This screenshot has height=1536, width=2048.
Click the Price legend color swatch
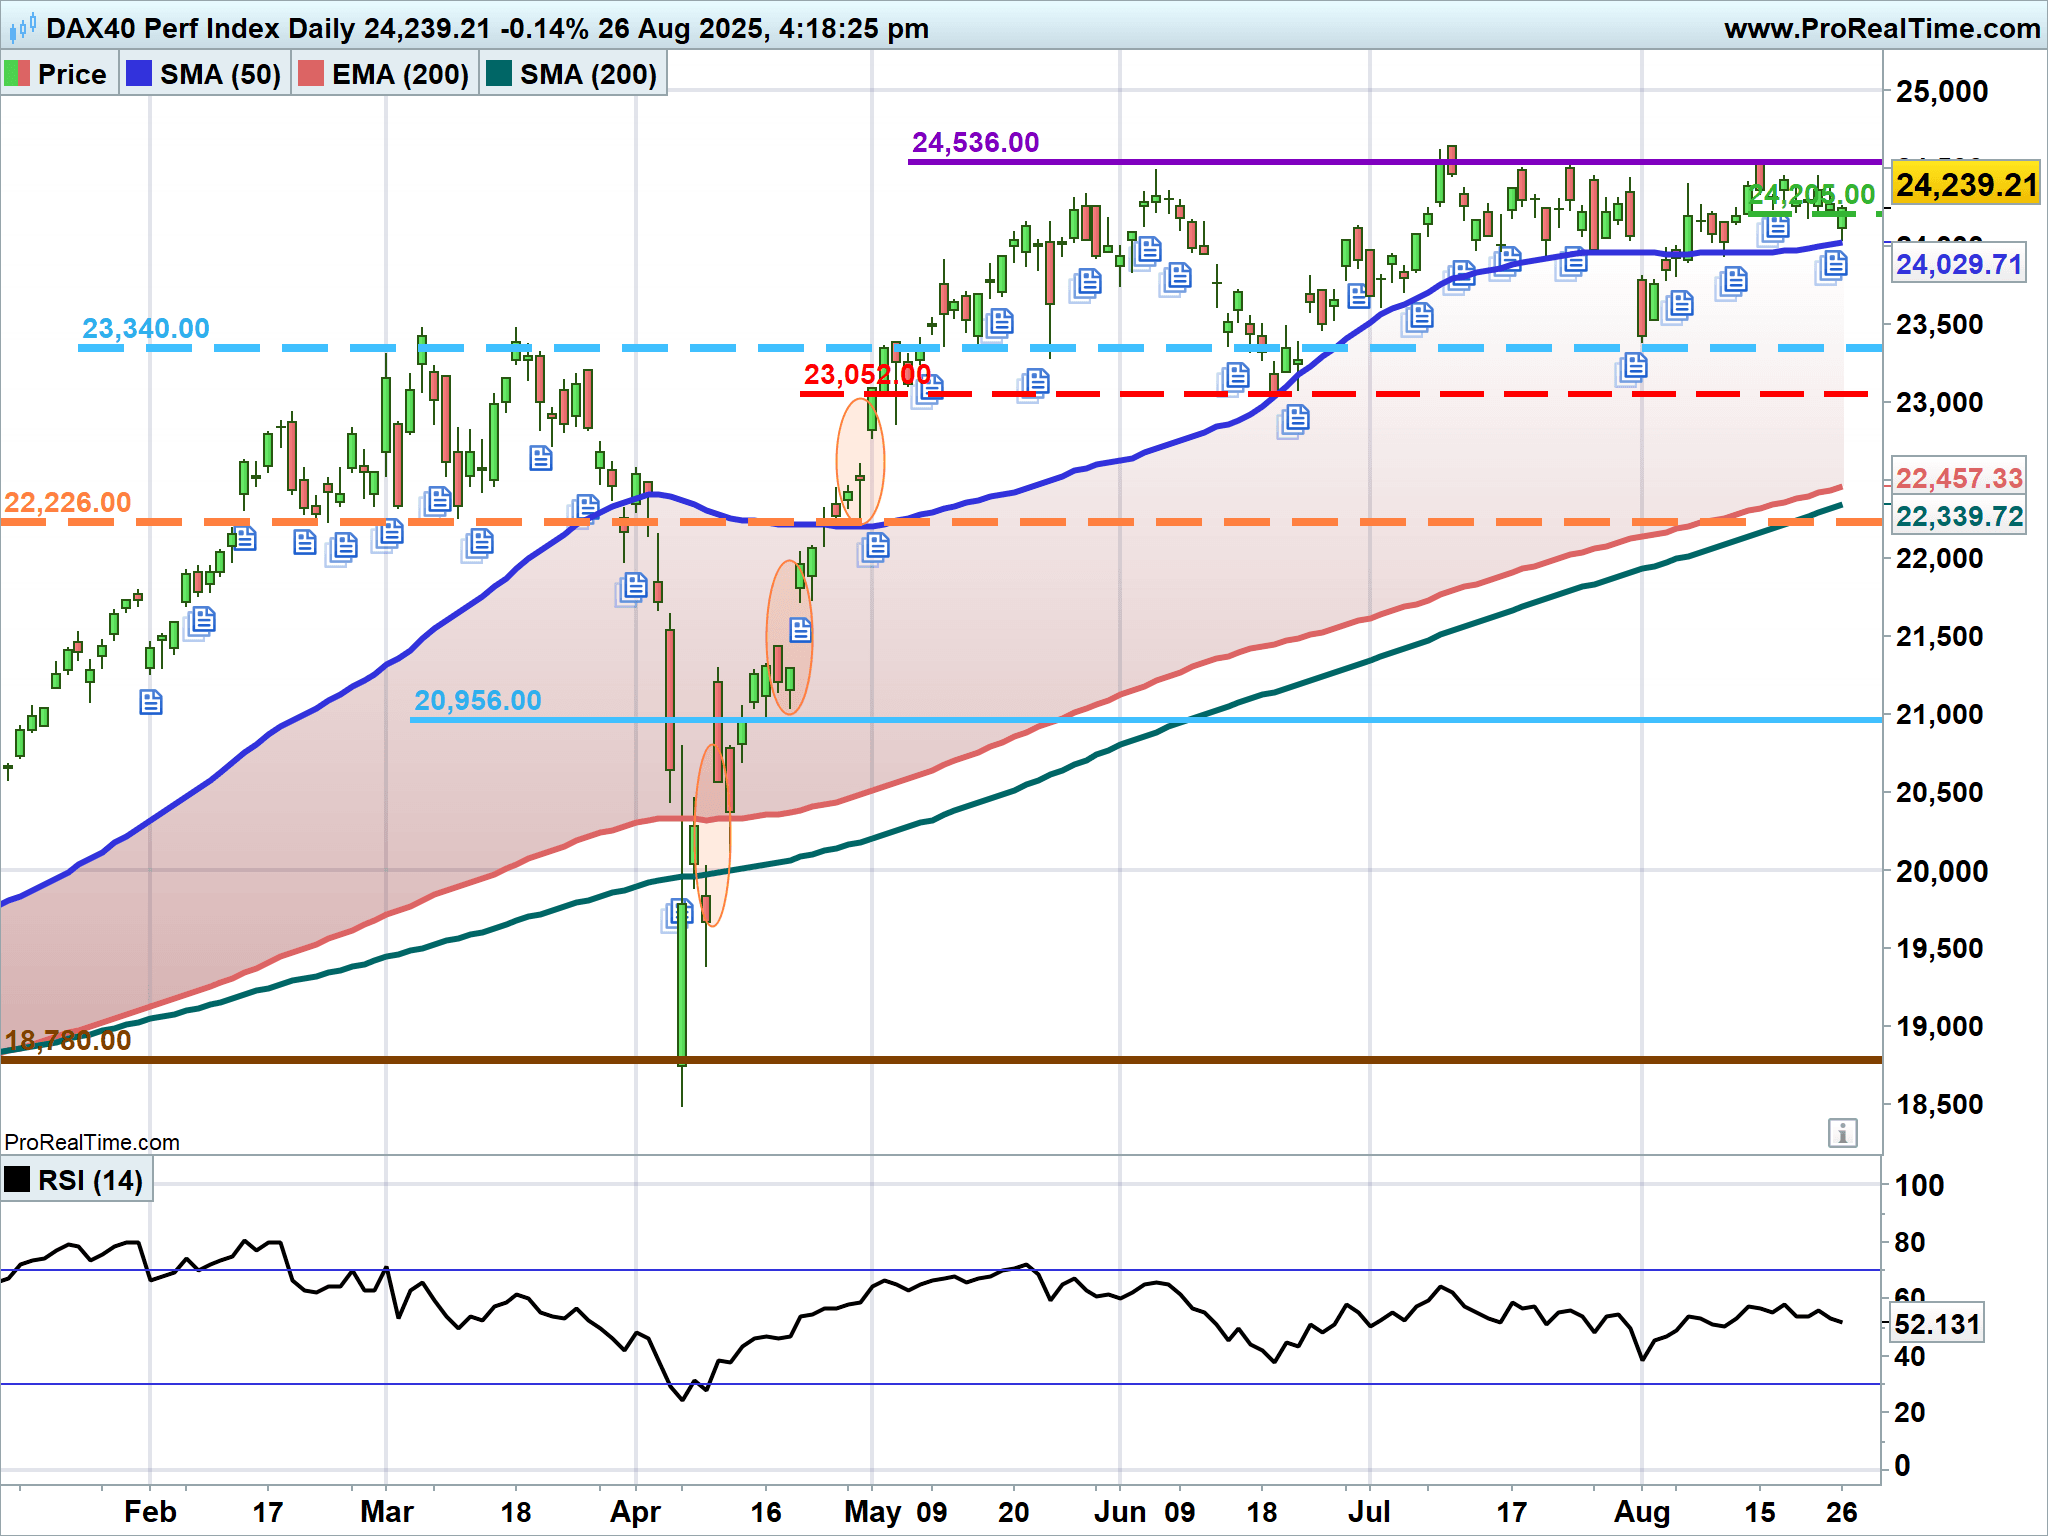[17, 74]
